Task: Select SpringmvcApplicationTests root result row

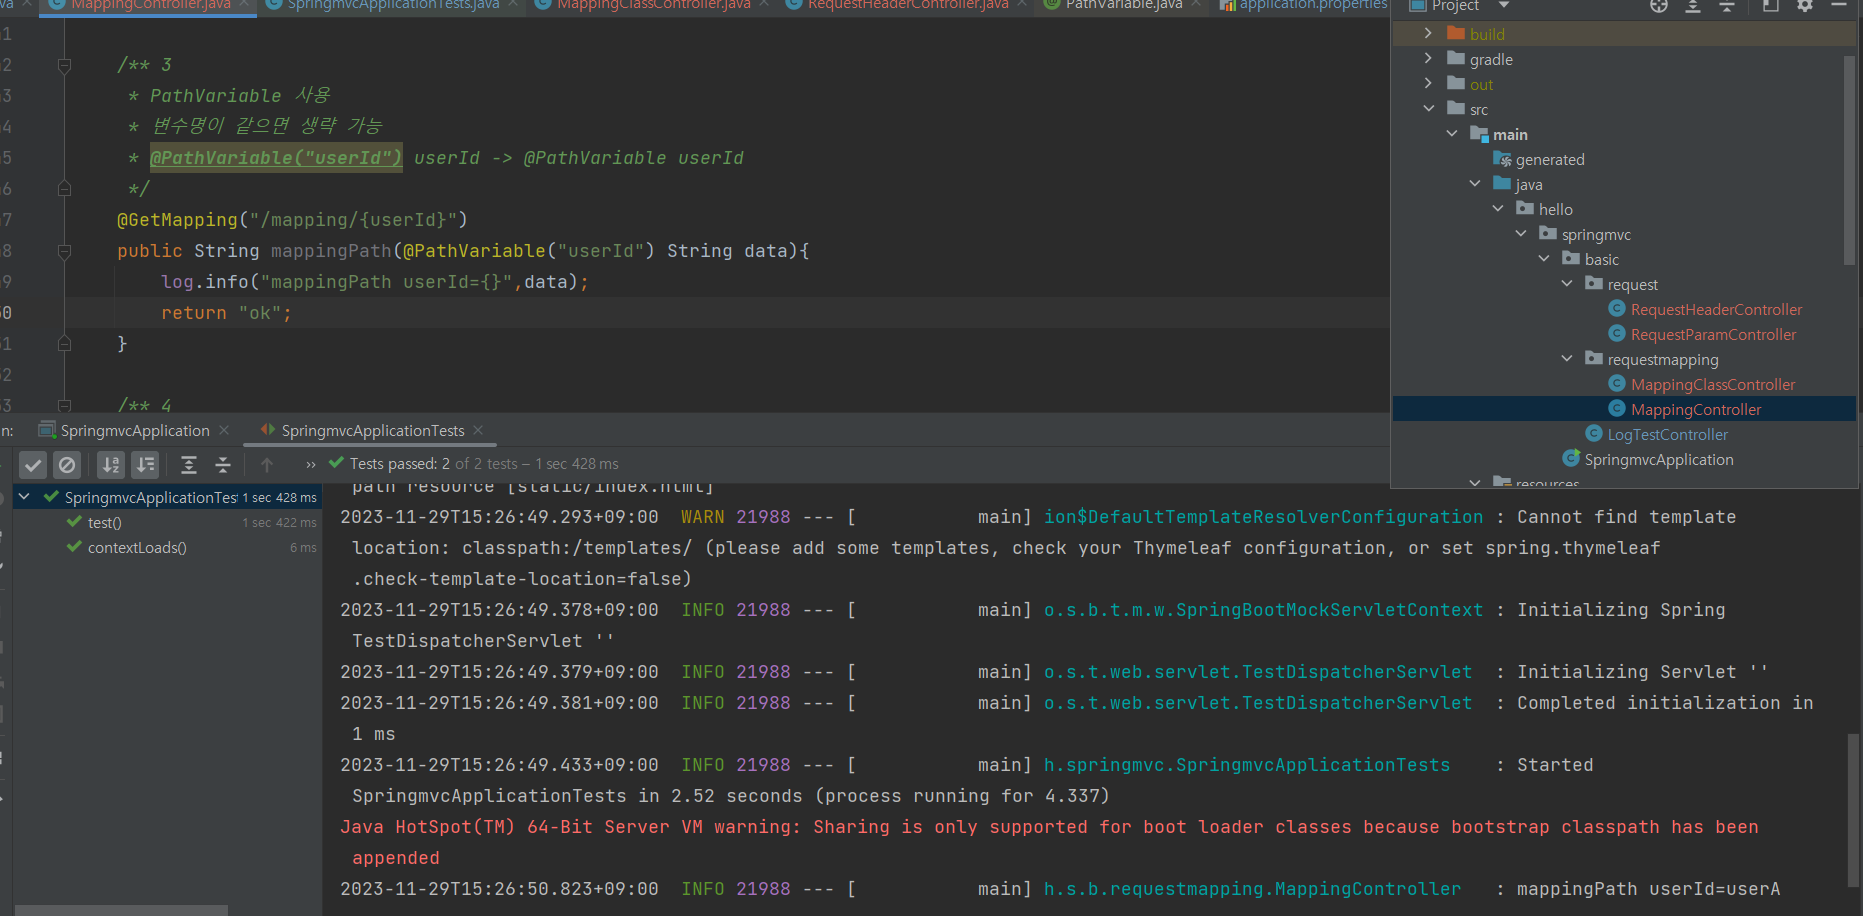Action: (168, 497)
